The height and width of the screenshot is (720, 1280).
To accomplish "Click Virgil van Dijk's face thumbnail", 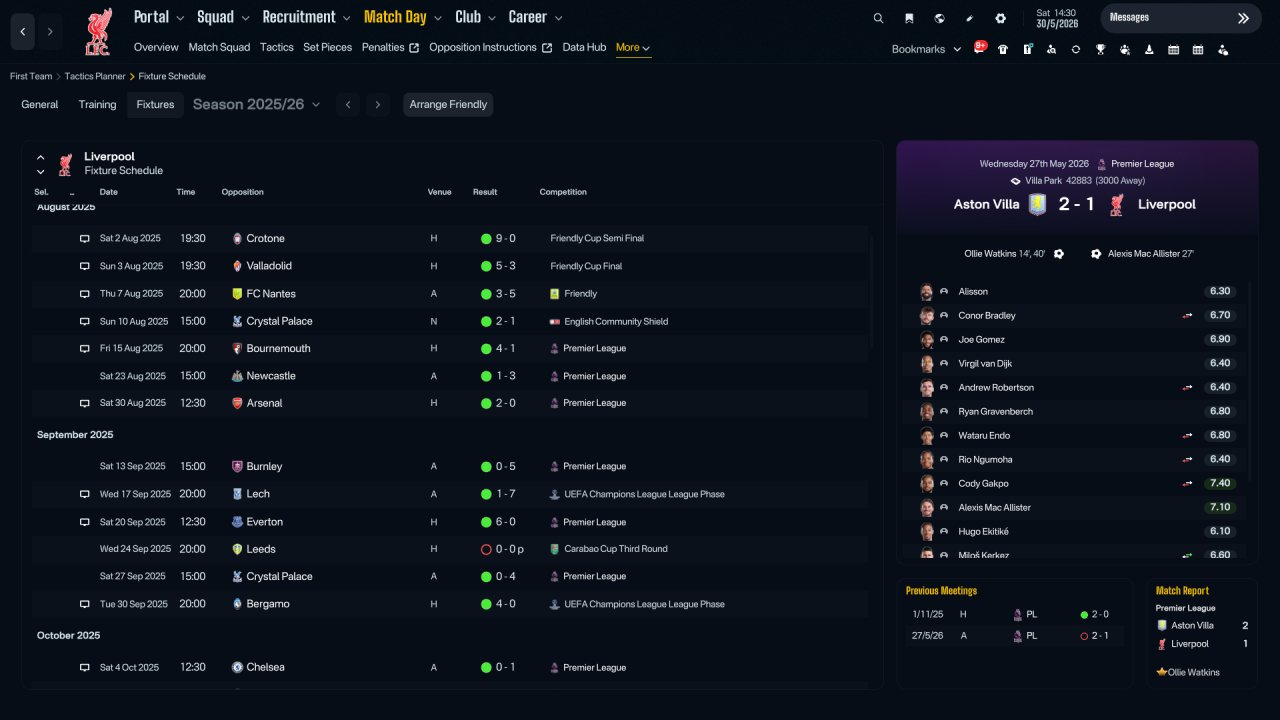I will (927, 364).
